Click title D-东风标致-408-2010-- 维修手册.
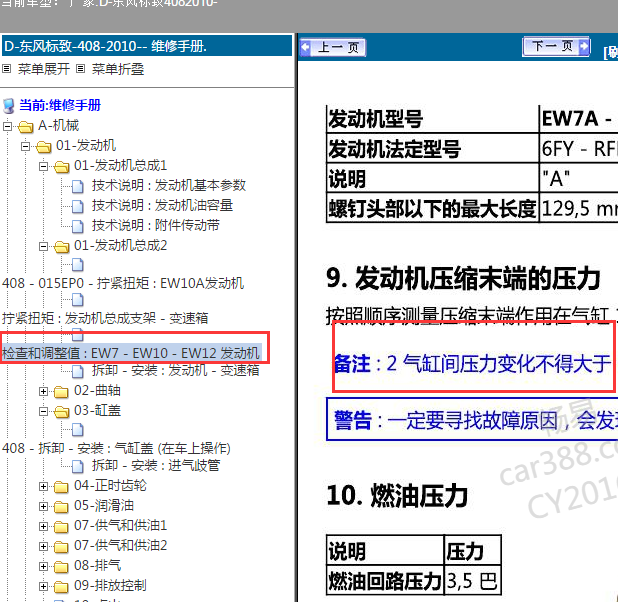Image resolution: width=618 pixels, height=602 pixels. [106, 47]
